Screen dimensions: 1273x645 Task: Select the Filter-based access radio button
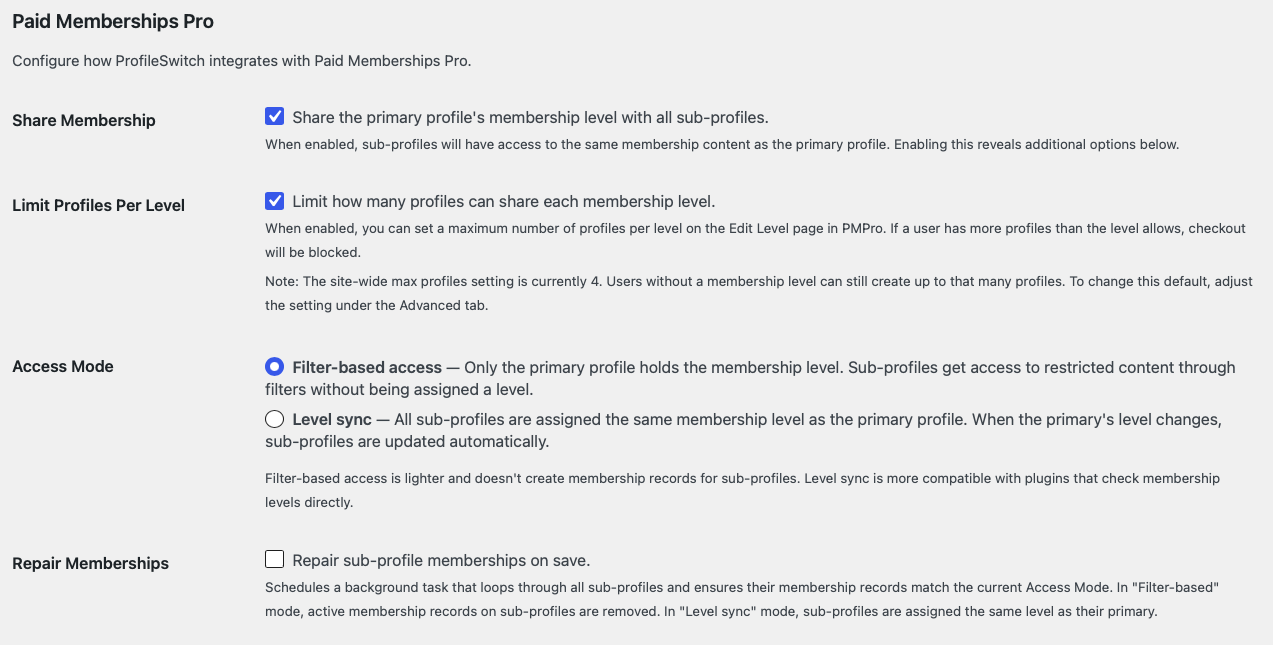click(x=274, y=366)
